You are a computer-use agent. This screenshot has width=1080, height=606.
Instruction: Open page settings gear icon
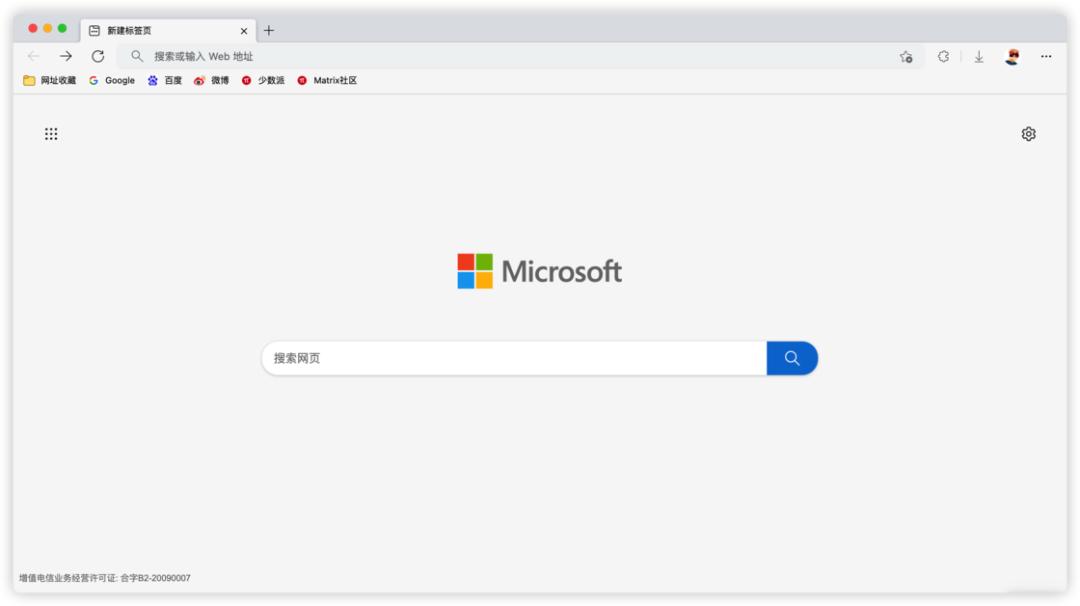pyautogui.click(x=1028, y=134)
